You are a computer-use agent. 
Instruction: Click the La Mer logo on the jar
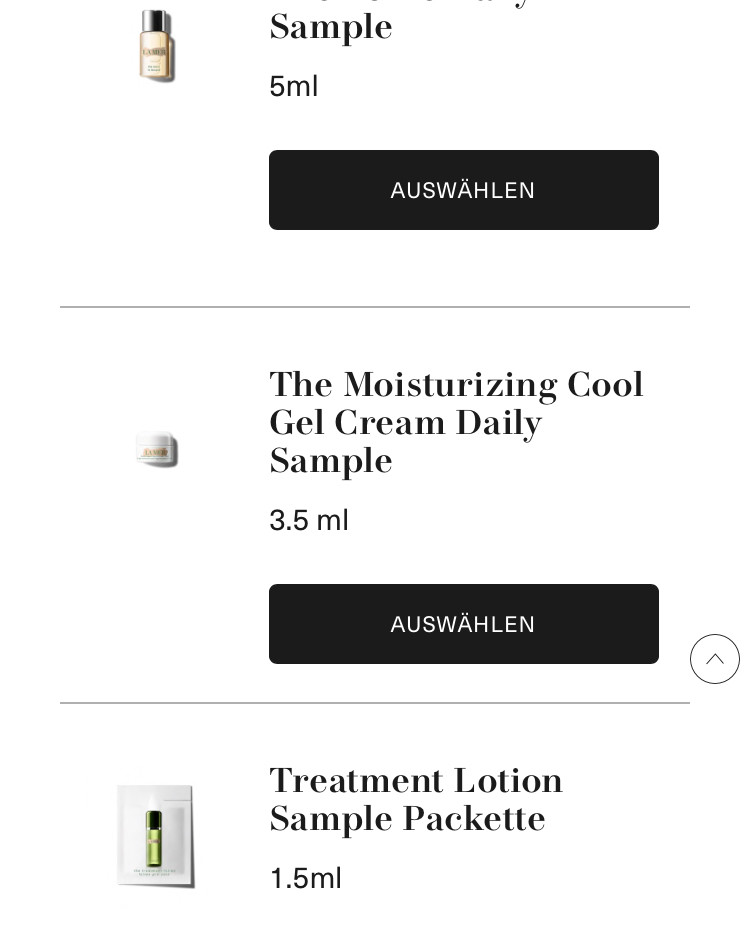coord(155,452)
